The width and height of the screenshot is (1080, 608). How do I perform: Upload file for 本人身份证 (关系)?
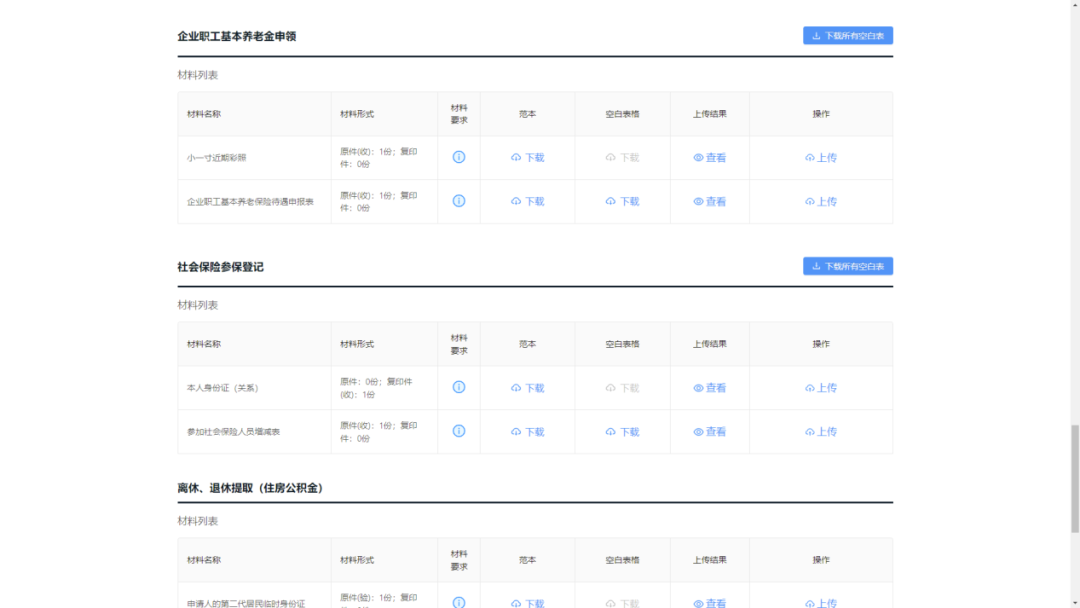[x=820, y=388]
